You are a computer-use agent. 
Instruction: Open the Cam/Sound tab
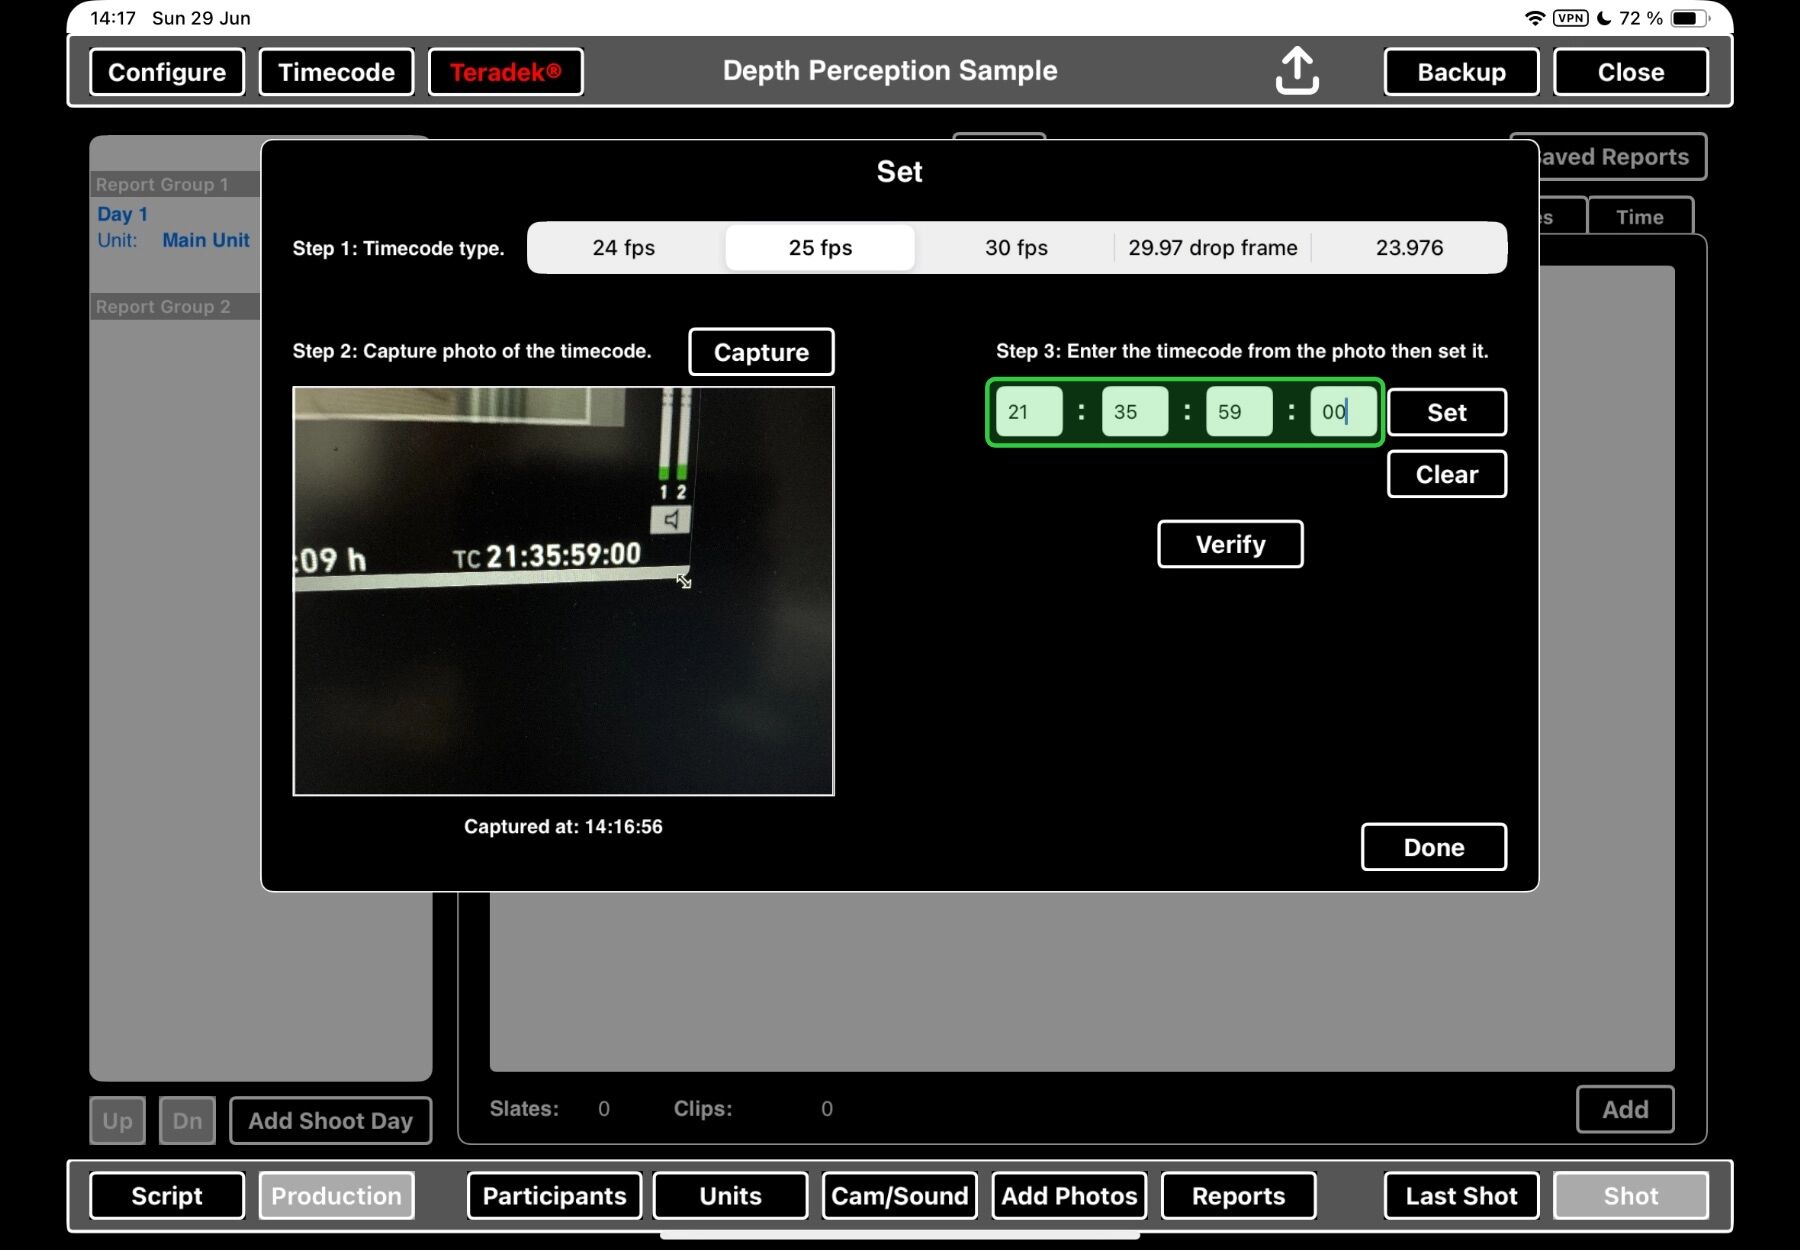pos(900,1196)
